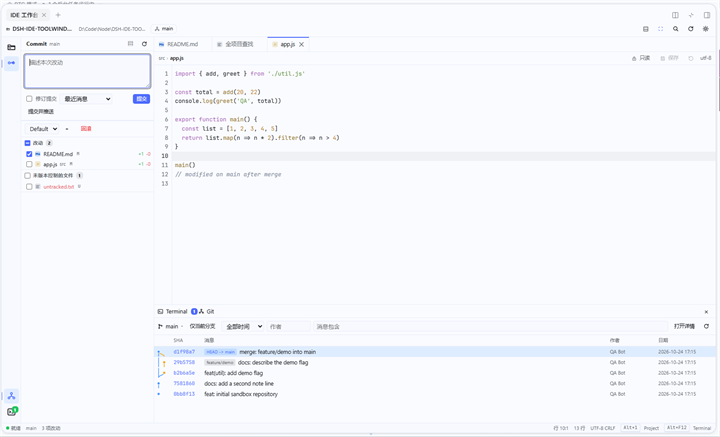
Task: Click the red rollback button
Action: pos(86,129)
